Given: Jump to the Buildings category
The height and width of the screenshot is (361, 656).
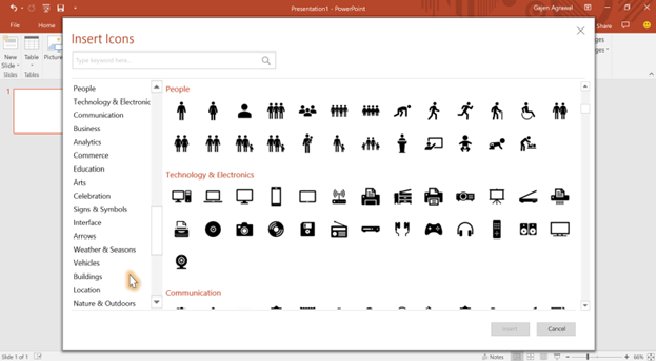Looking at the screenshot, I should coord(87,277).
